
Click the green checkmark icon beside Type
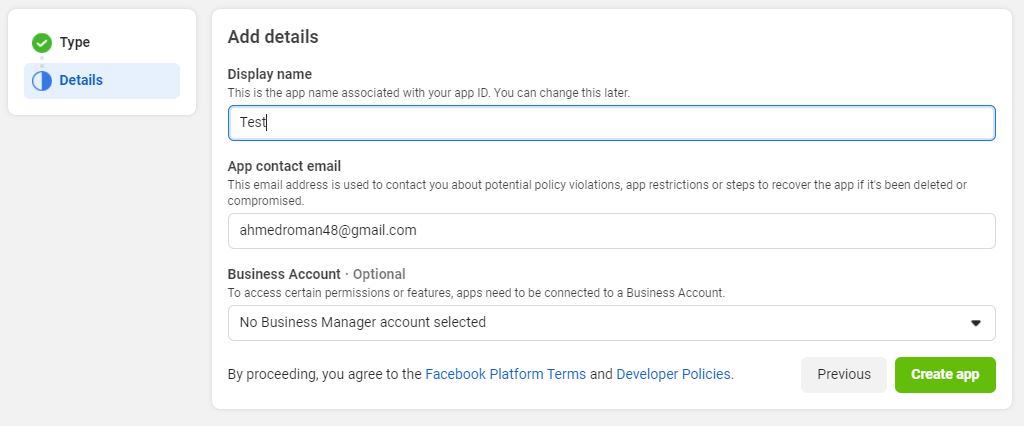pyautogui.click(x=41, y=43)
